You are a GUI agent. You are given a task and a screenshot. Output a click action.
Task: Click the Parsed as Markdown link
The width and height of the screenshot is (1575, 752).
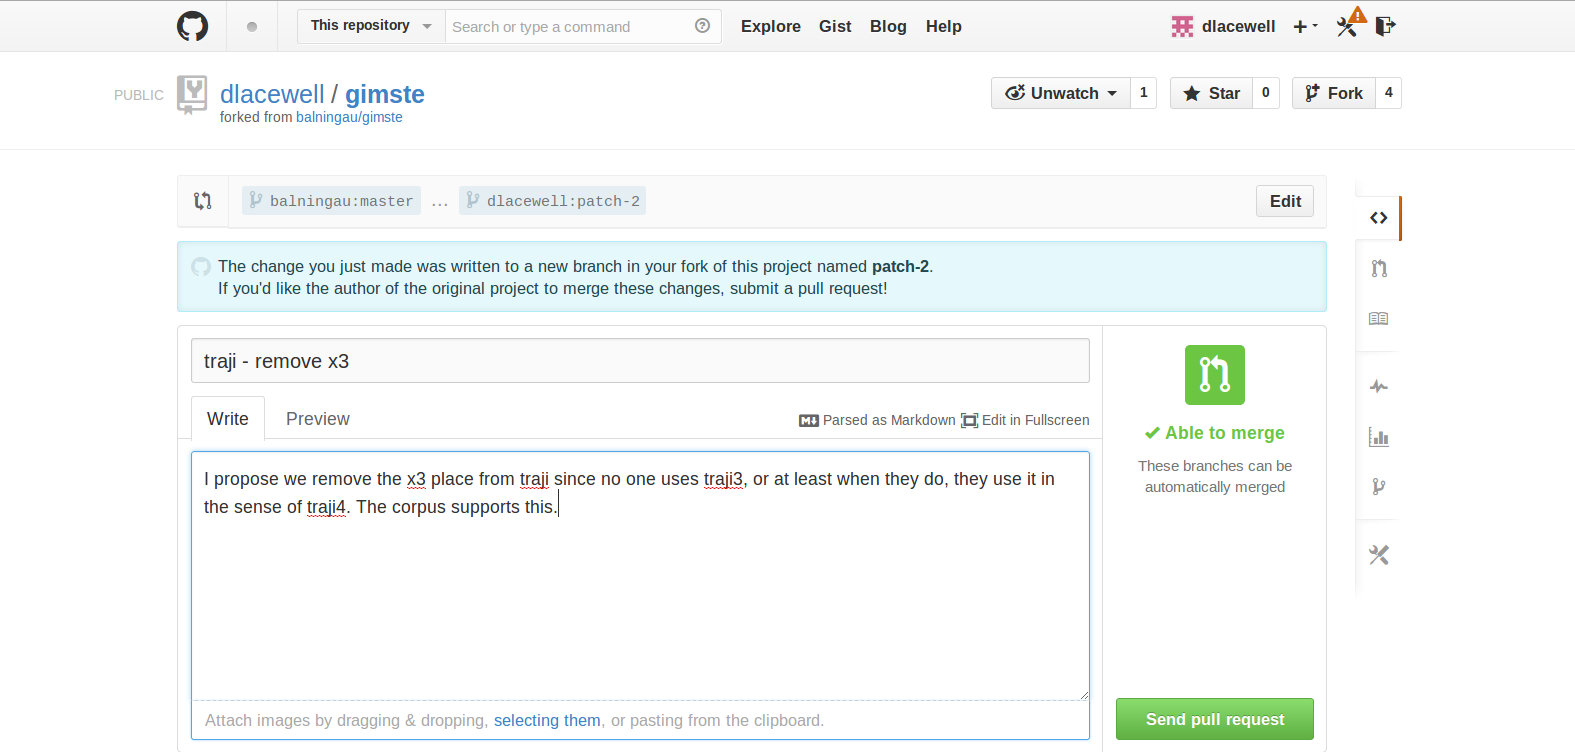tap(889, 420)
